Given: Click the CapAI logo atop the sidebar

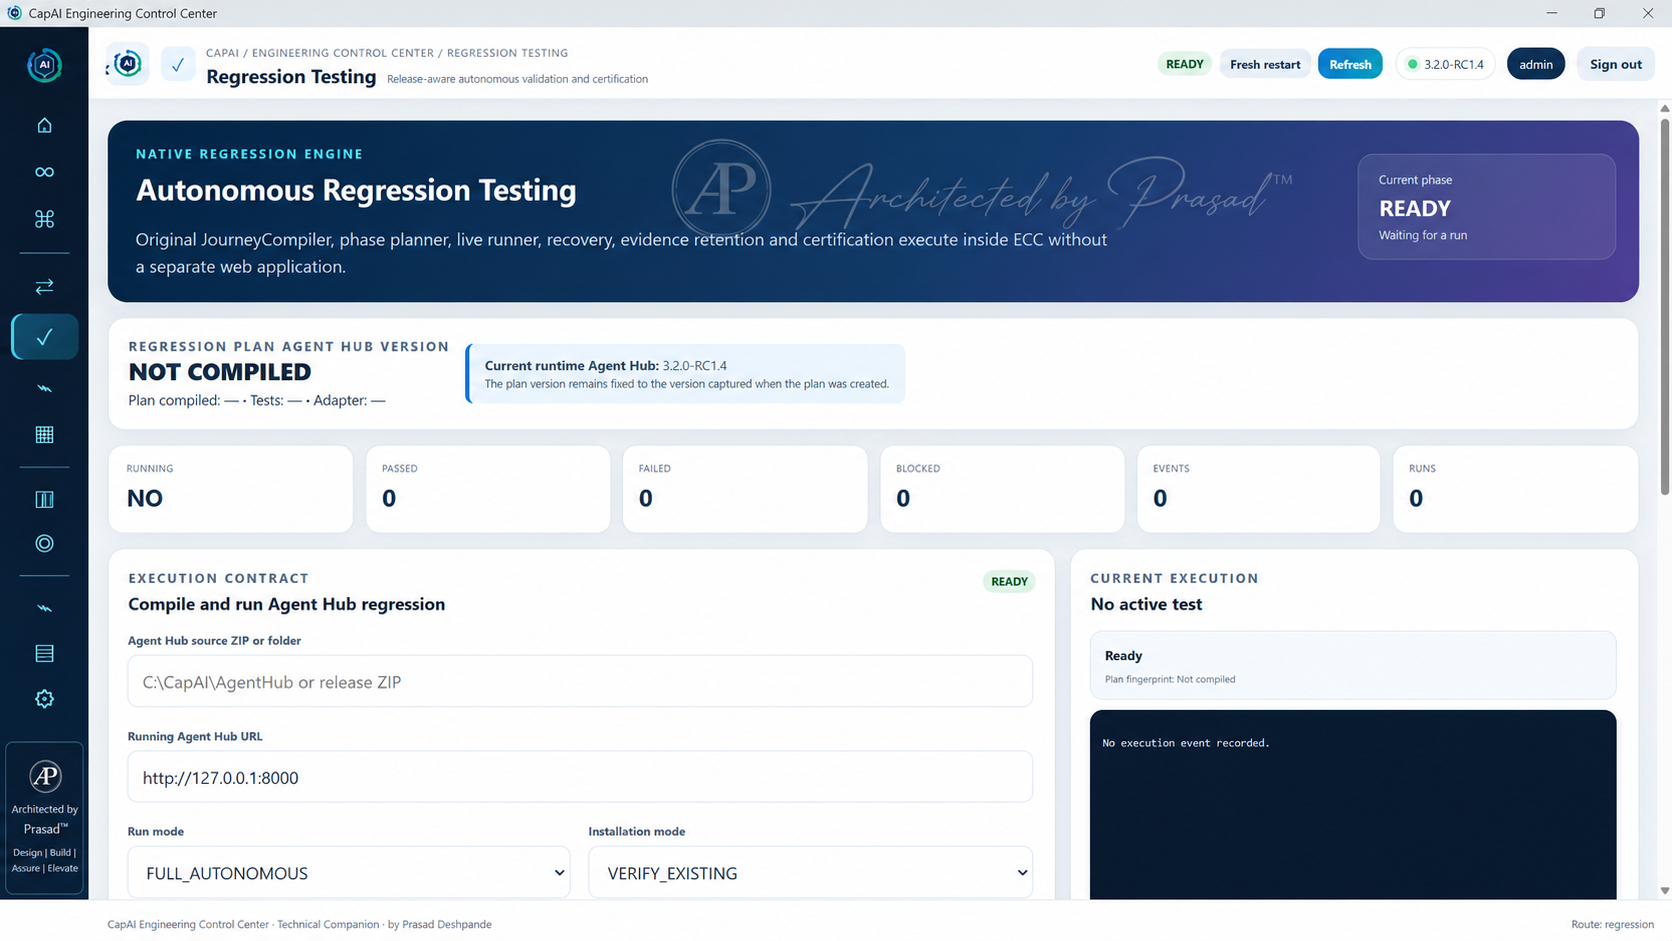Looking at the screenshot, I should (x=44, y=65).
